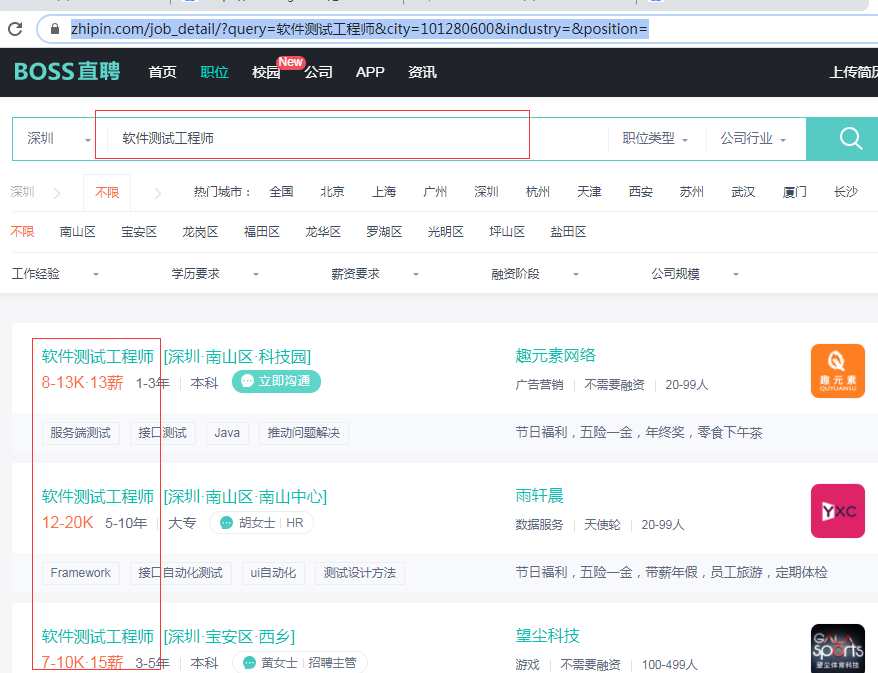Open the 趣元素 orange company logo
Screen dimensions: 878x673
click(x=838, y=371)
